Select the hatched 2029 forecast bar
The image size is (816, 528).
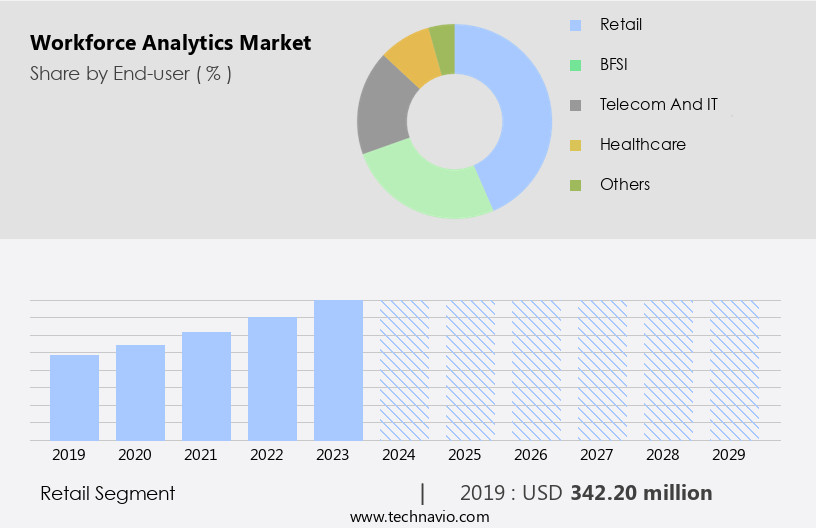pyautogui.click(x=734, y=370)
